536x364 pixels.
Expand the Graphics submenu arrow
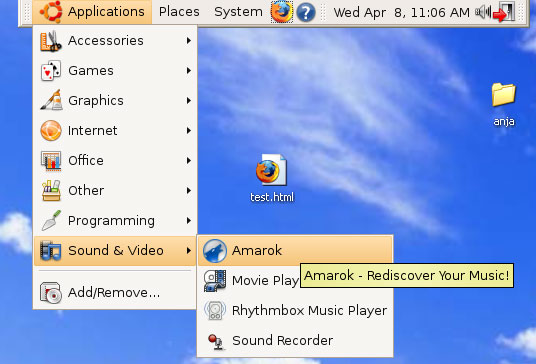189,100
